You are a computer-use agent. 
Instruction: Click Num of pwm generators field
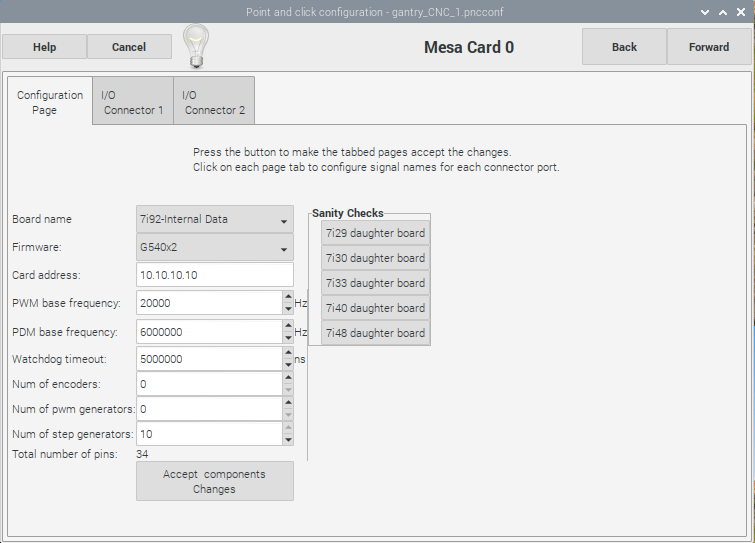click(x=209, y=409)
